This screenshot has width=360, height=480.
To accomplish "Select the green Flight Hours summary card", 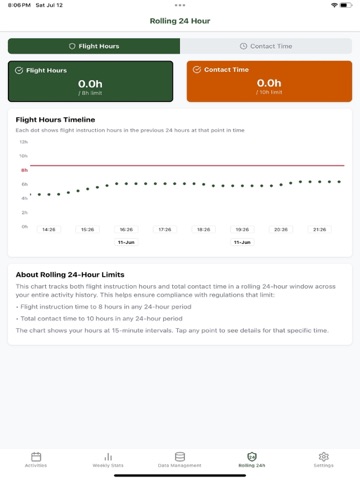I will pyautogui.click(x=90, y=81).
